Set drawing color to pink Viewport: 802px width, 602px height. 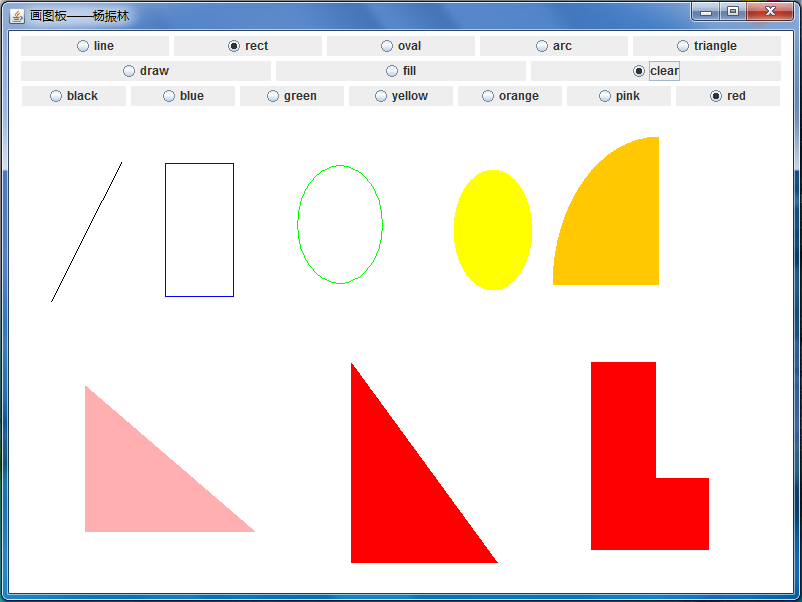(619, 96)
